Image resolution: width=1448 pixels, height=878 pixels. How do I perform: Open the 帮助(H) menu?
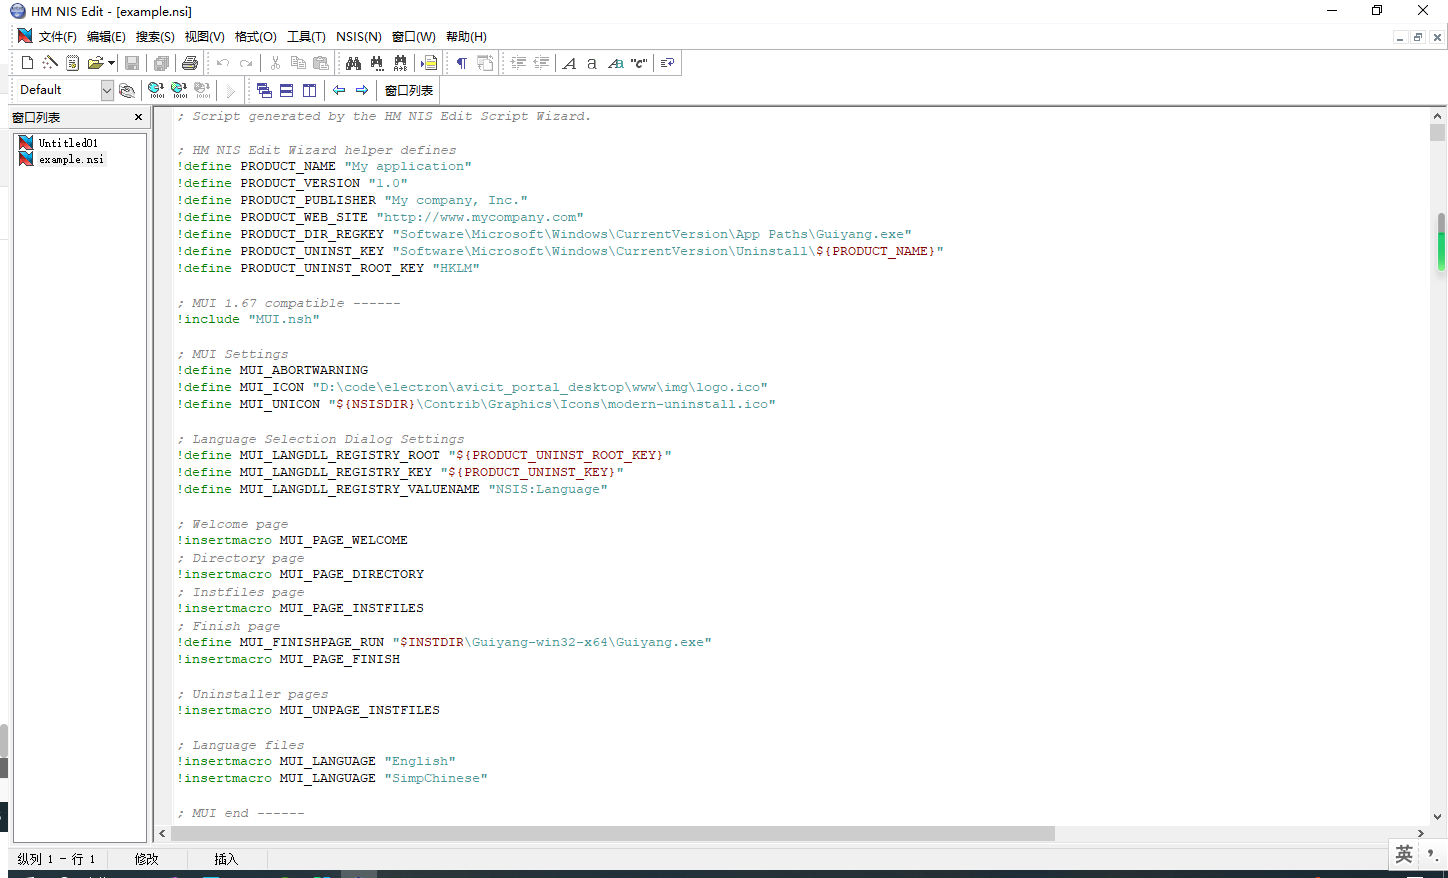466,37
